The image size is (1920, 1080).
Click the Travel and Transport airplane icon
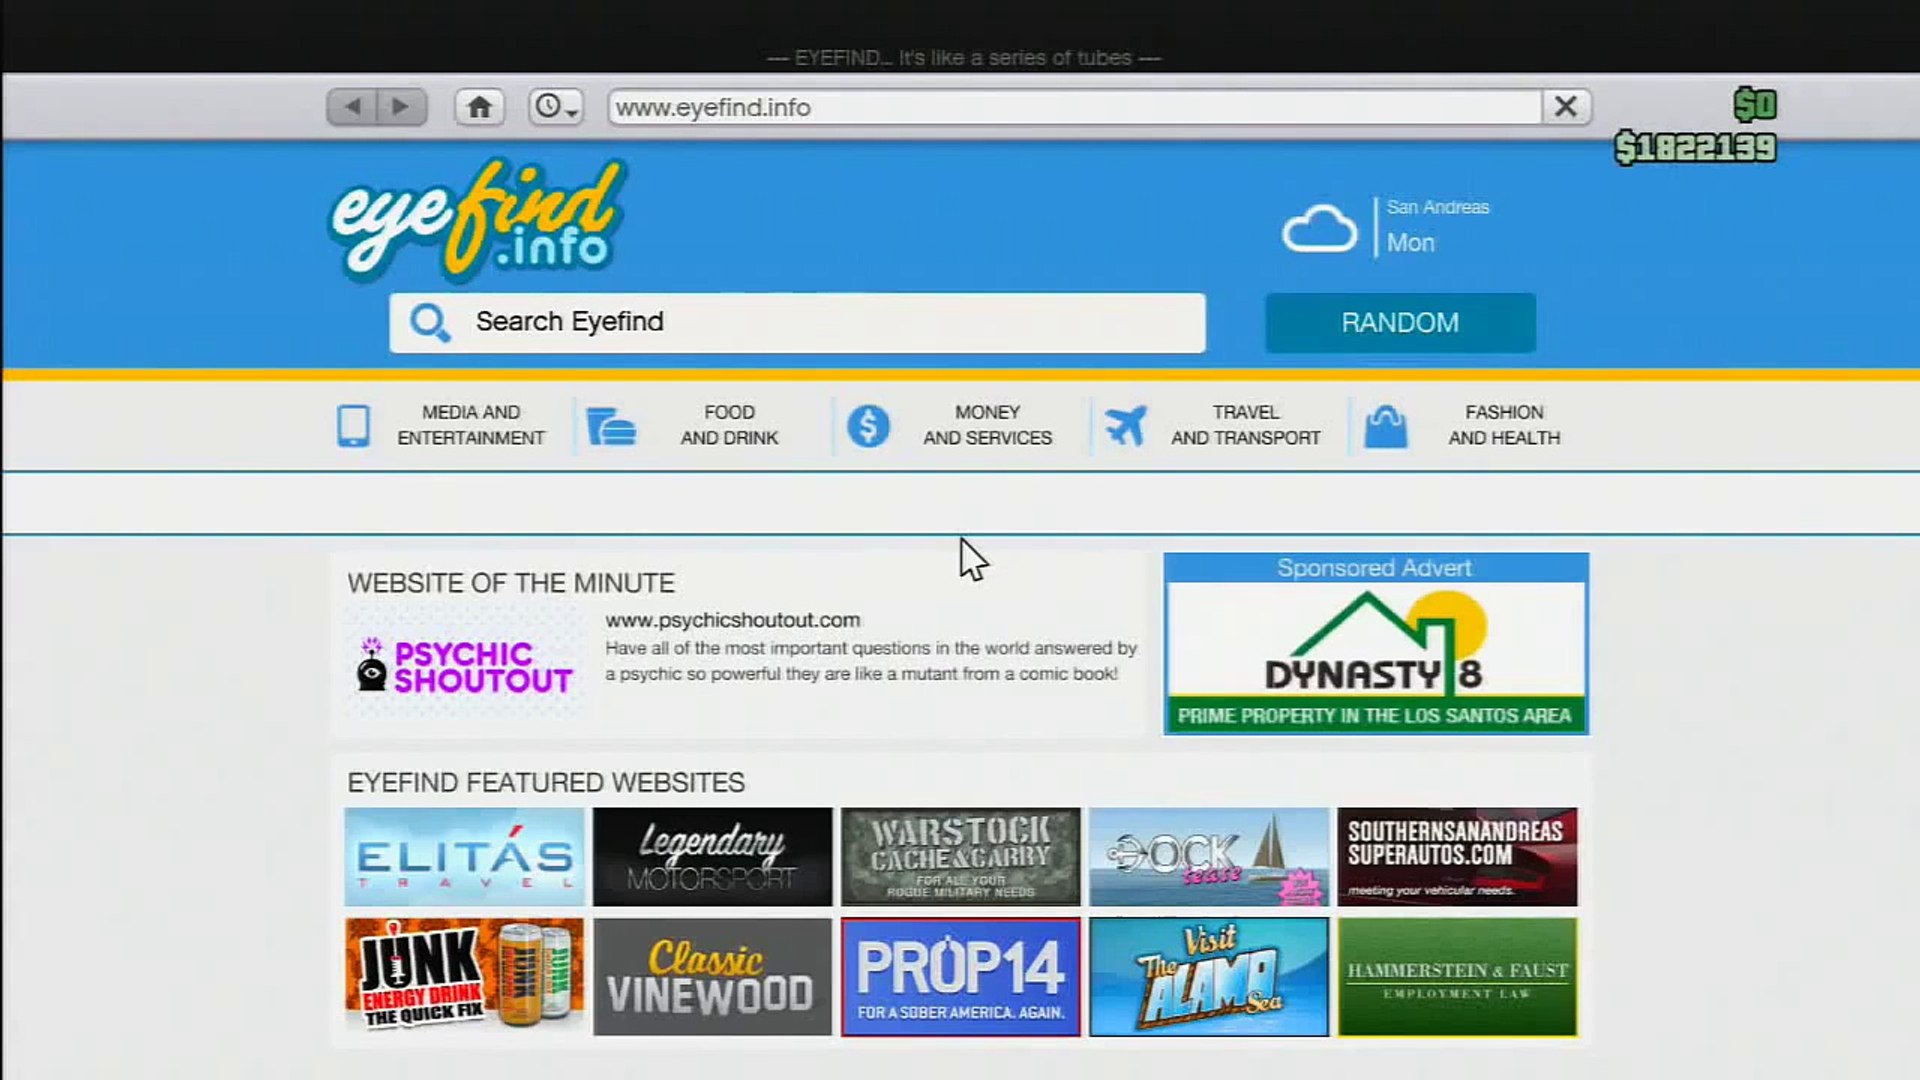click(x=1126, y=426)
